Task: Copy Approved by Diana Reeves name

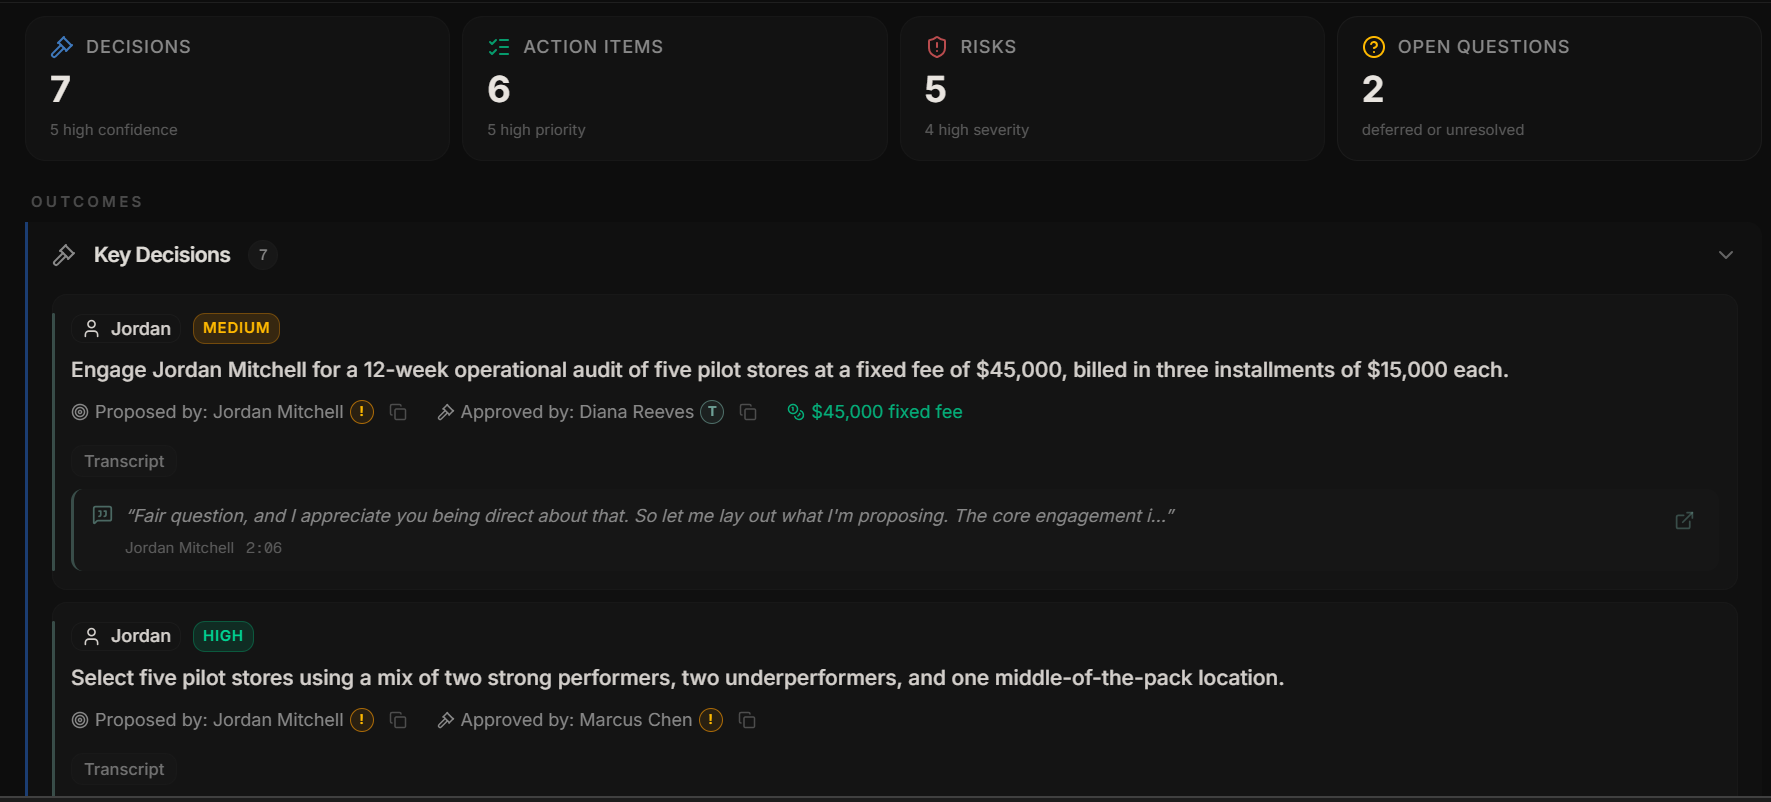Action: point(748,412)
